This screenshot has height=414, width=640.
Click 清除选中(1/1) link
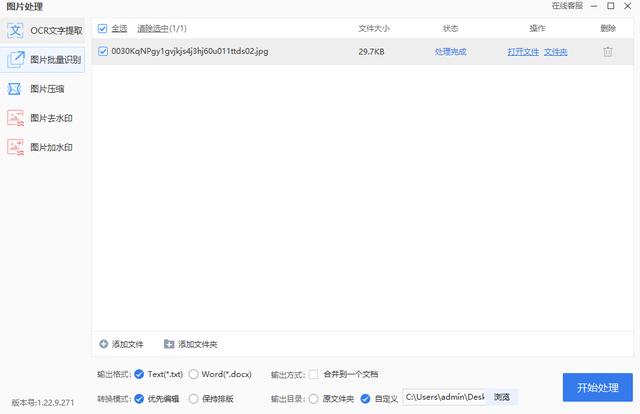(162, 29)
